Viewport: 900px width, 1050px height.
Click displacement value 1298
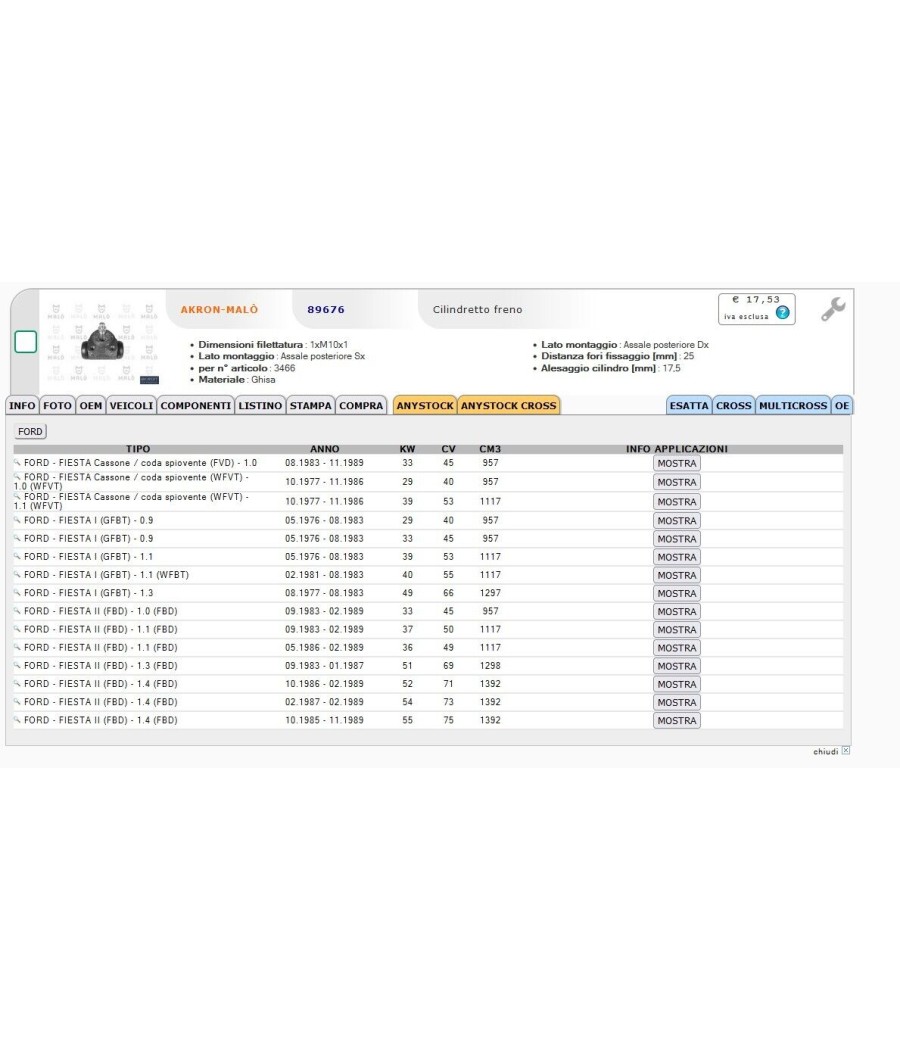click(490, 666)
